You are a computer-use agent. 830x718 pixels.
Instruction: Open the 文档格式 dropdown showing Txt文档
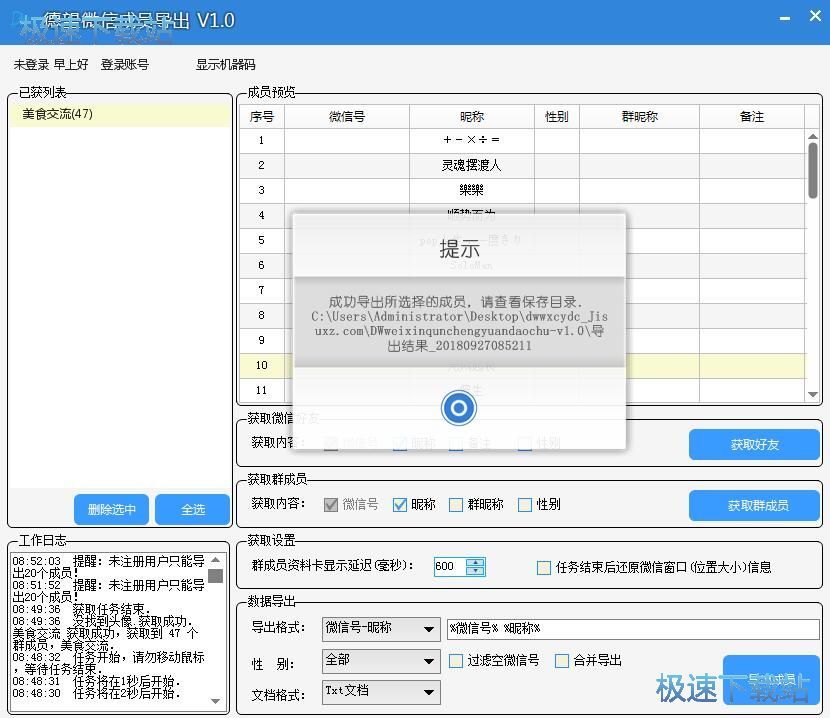(x=381, y=692)
